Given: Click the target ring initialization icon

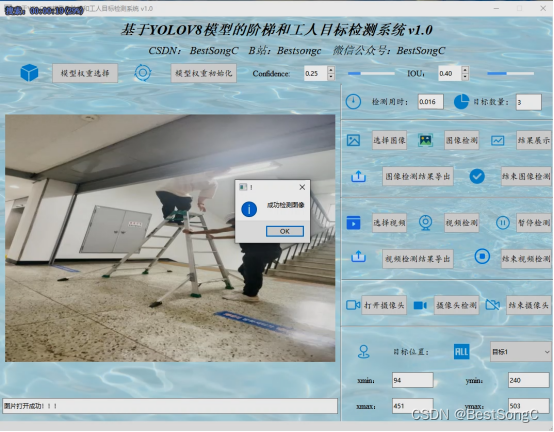Looking at the screenshot, I should click(143, 73).
